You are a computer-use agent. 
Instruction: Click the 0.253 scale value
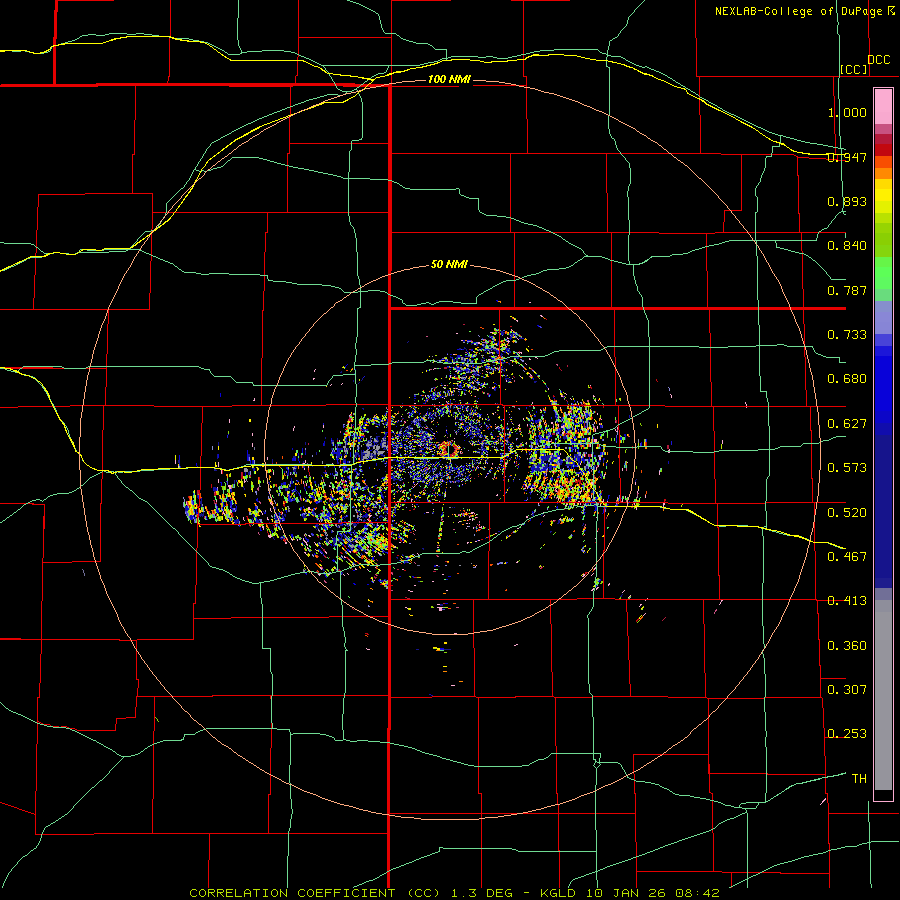(847, 734)
